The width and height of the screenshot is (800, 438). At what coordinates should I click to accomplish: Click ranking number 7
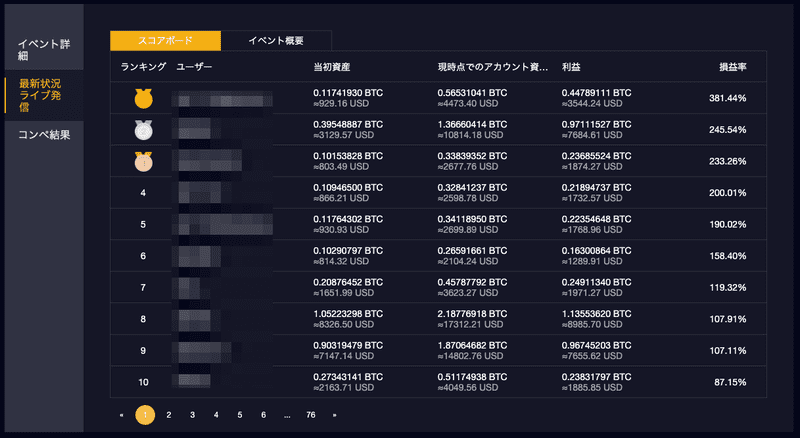[143, 288]
